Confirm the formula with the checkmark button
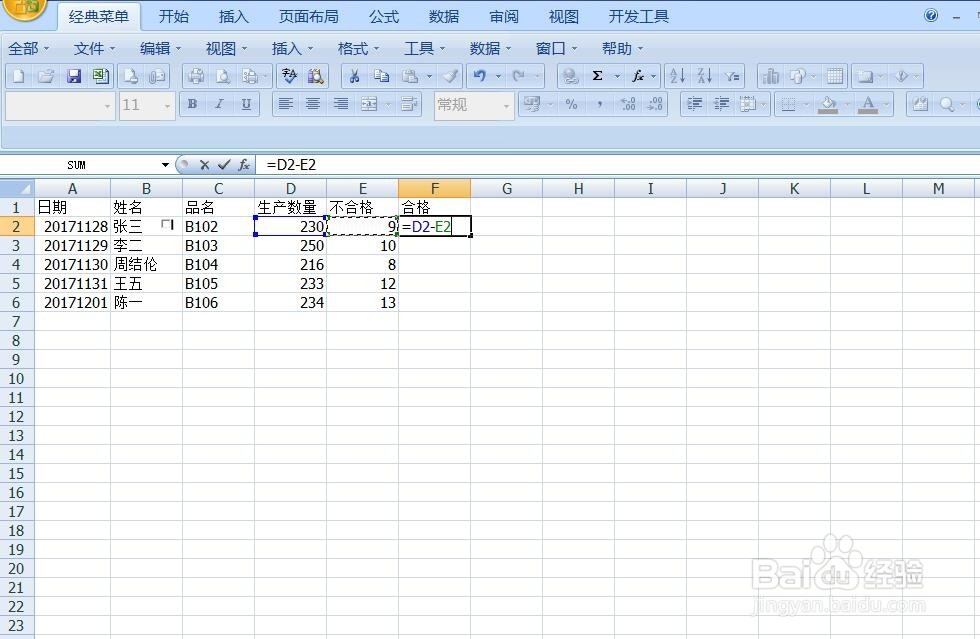The height and width of the screenshot is (639, 980). pyautogui.click(x=225, y=164)
